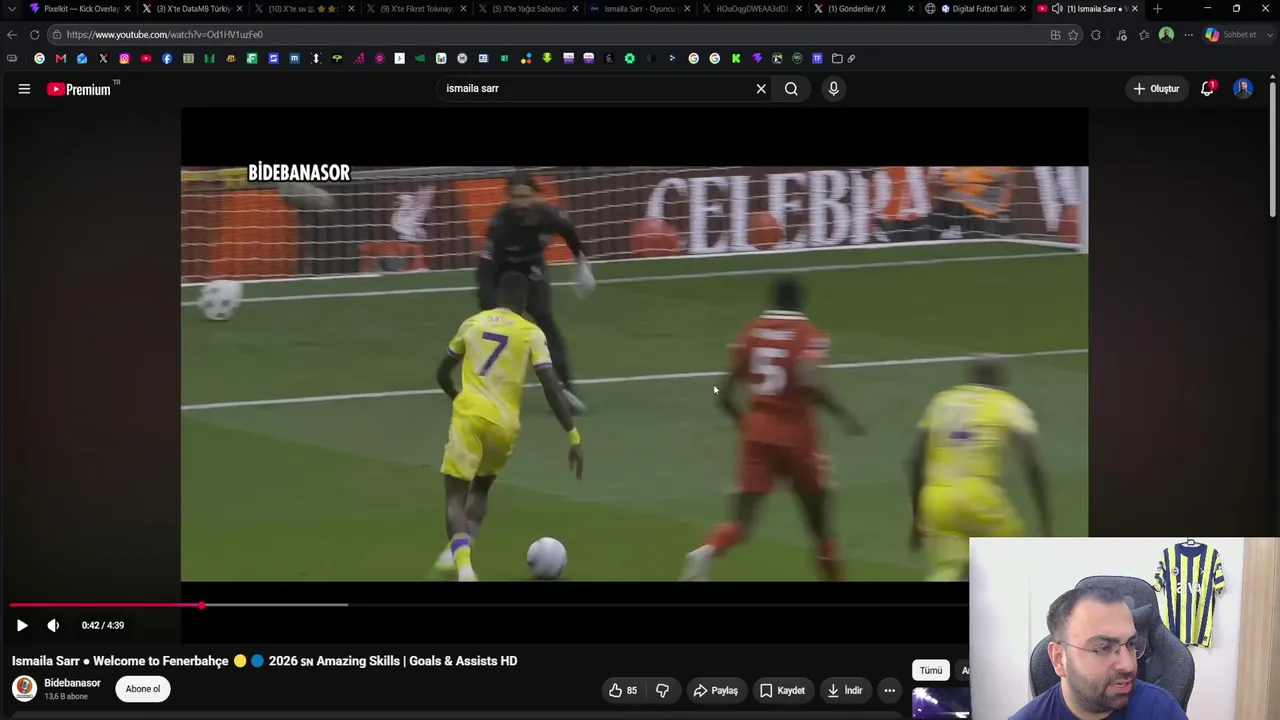Like the video with thumbs up
The width and height of the screenshot is (1280, 720).
[623, 690]
